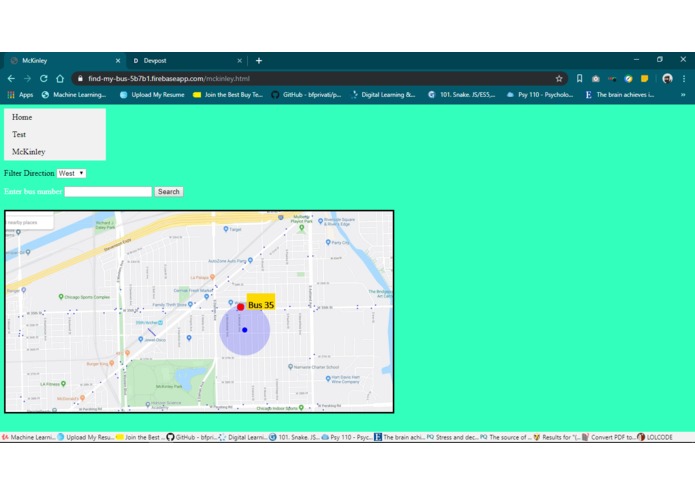Open the Join the Best Buy bookmark
The width and height of the screenshot is (695, 494).
pos(228,94)
